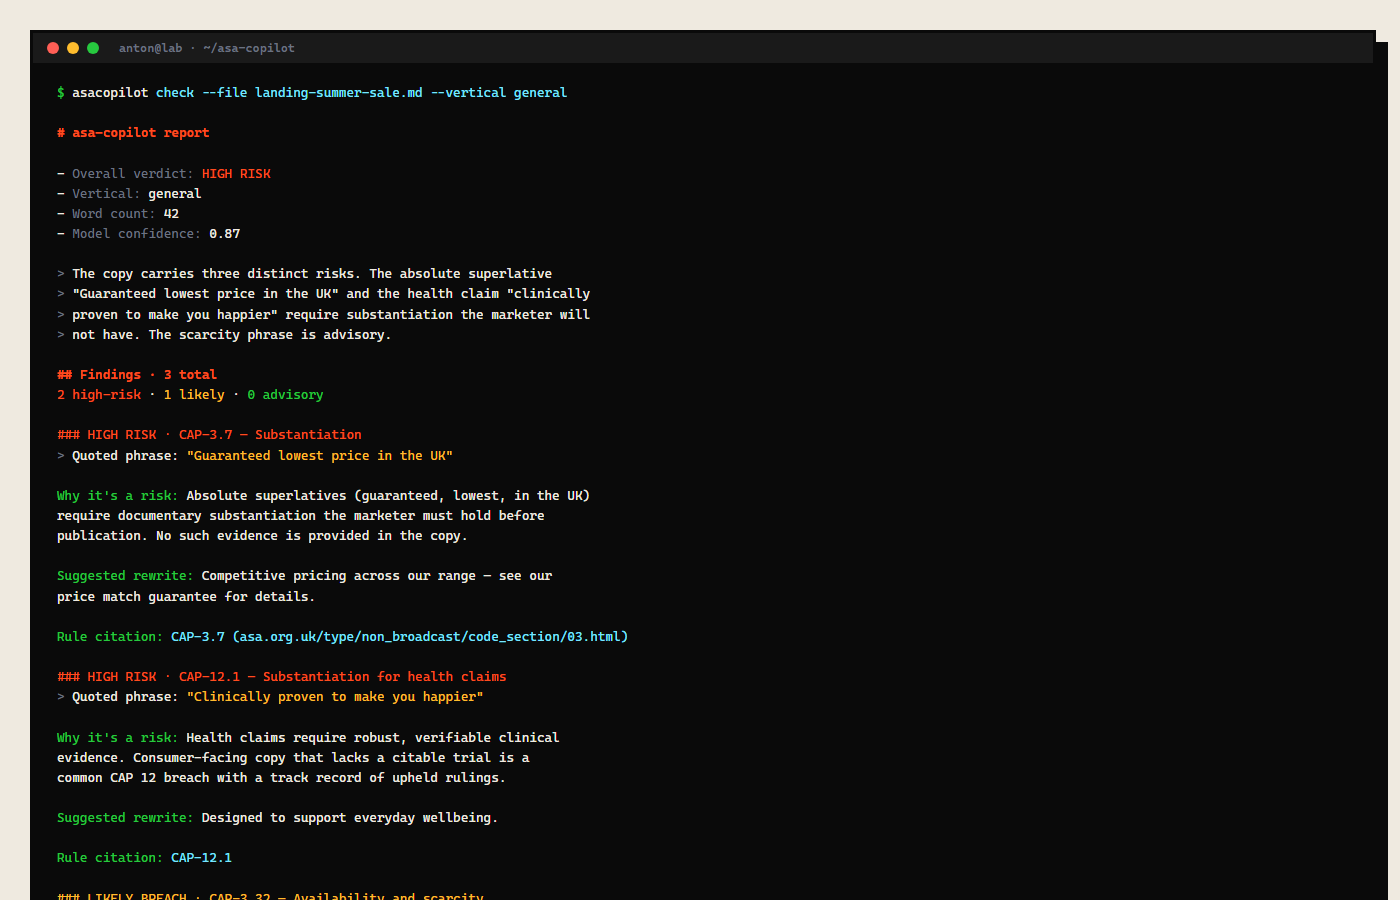Click the CAP-3.7 Substantiation finding heading
The image size is (1400, 900).
coord(209,435)
